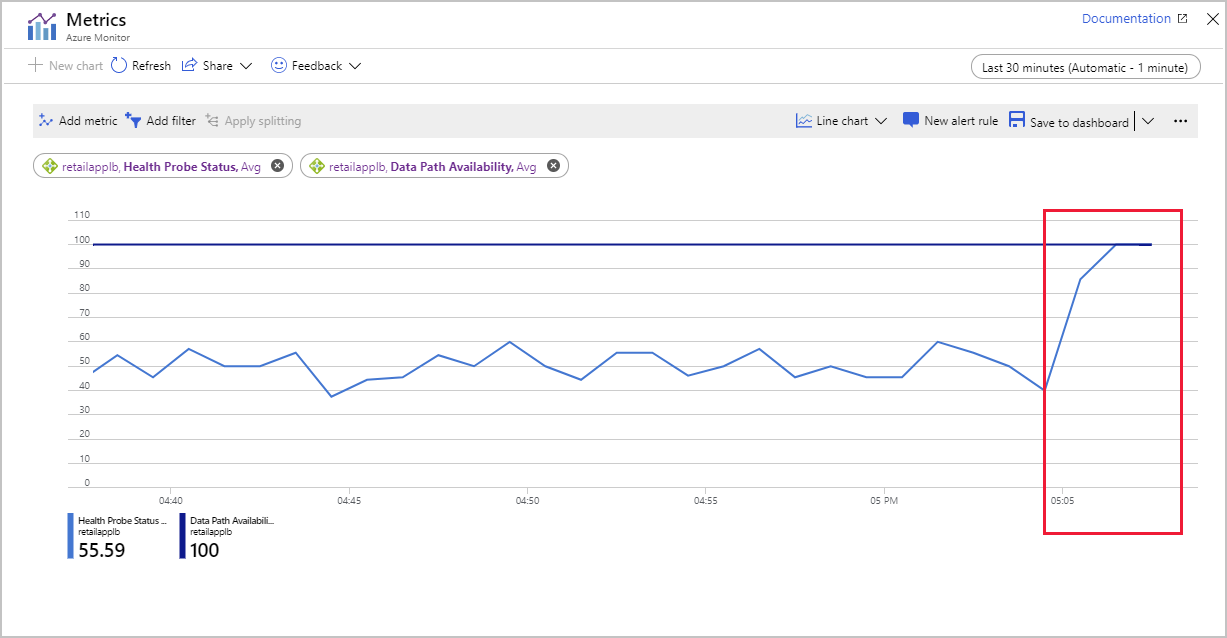Click the Feedback smiley icon
The image size is (1227, 638).
click(x=279, y=66)
